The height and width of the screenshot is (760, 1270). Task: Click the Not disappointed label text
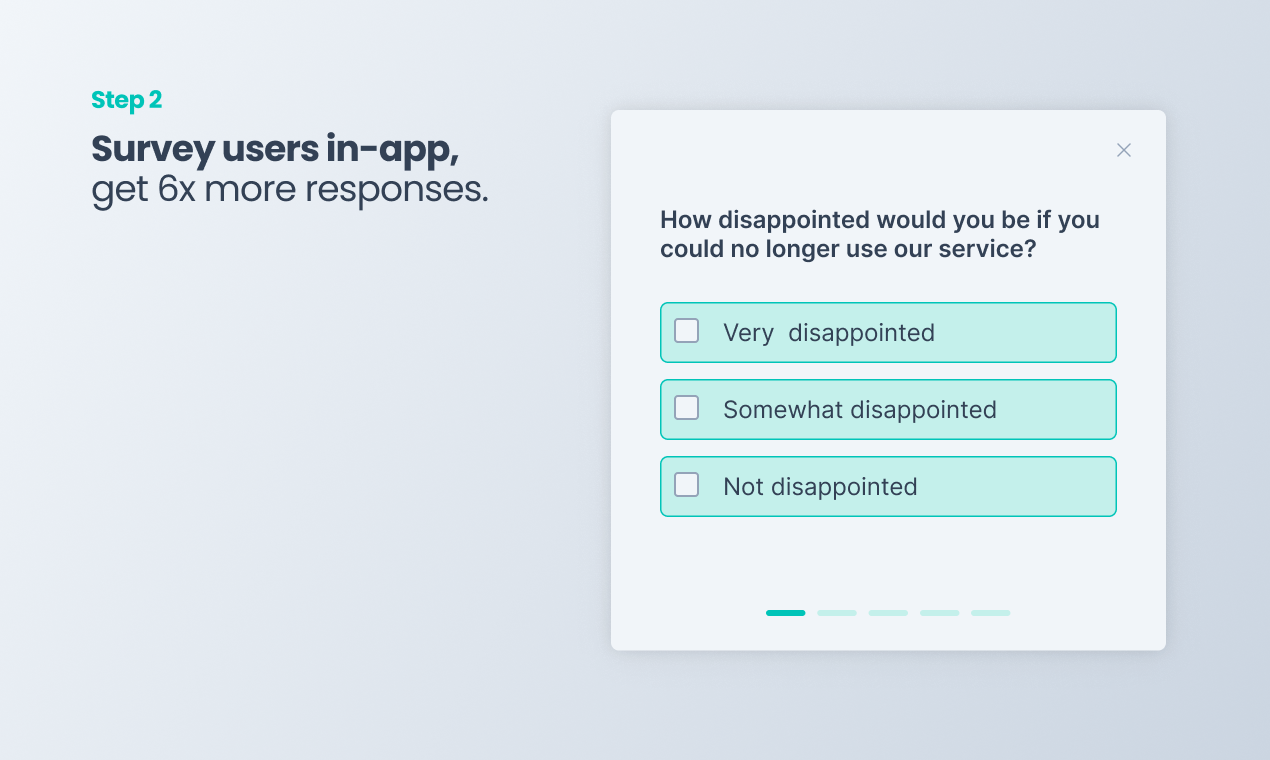tap(820, 487)
